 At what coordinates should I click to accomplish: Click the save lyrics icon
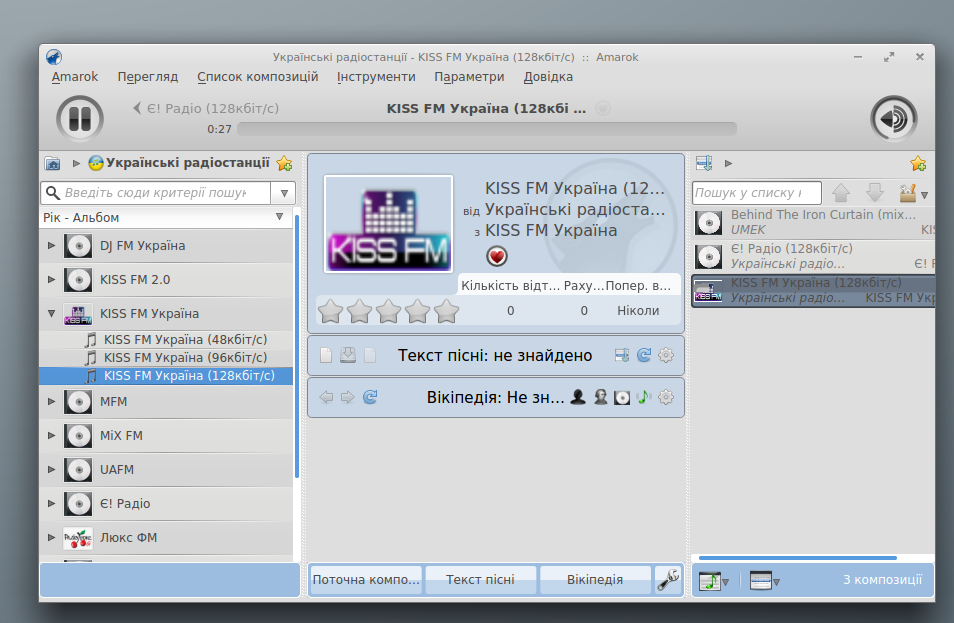[x=347, y=355]
